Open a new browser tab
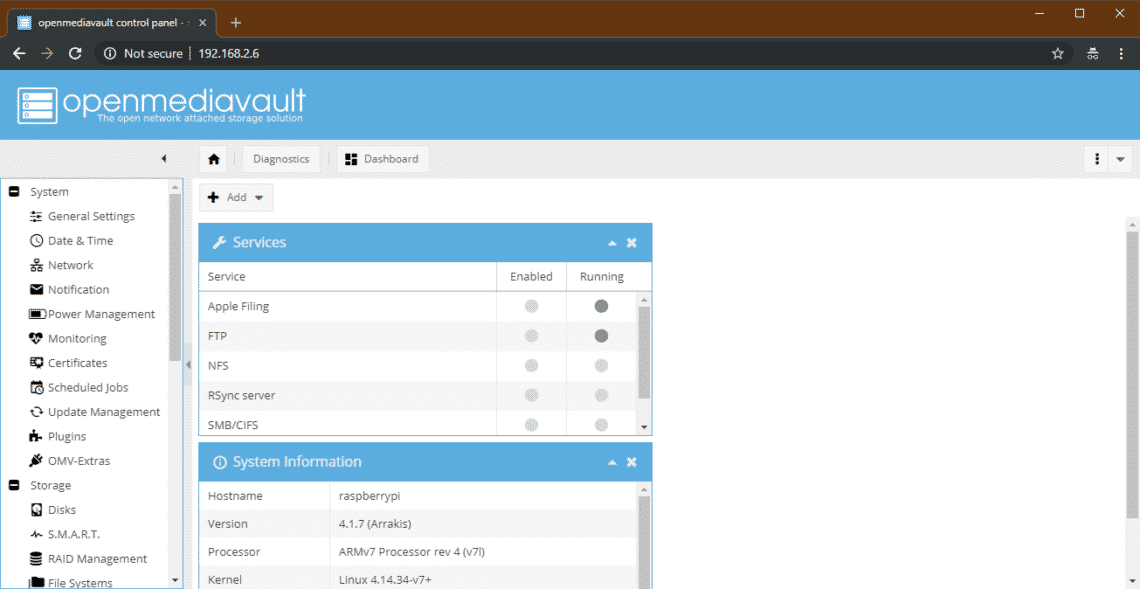 click(x=236, y=23)
